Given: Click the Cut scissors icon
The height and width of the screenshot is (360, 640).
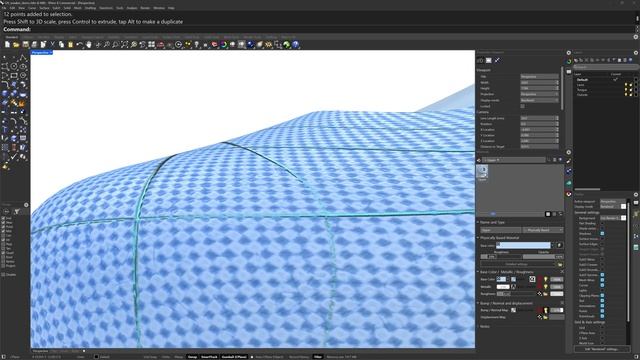Looking at the screenshot, I should coord(52,44).
